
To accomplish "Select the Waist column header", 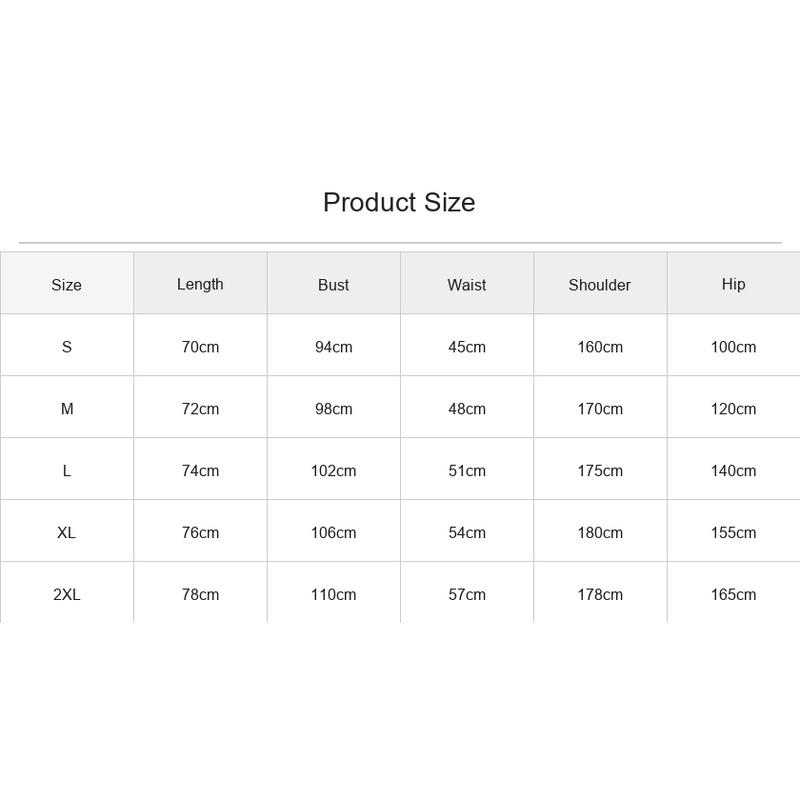I will [467, 285].
